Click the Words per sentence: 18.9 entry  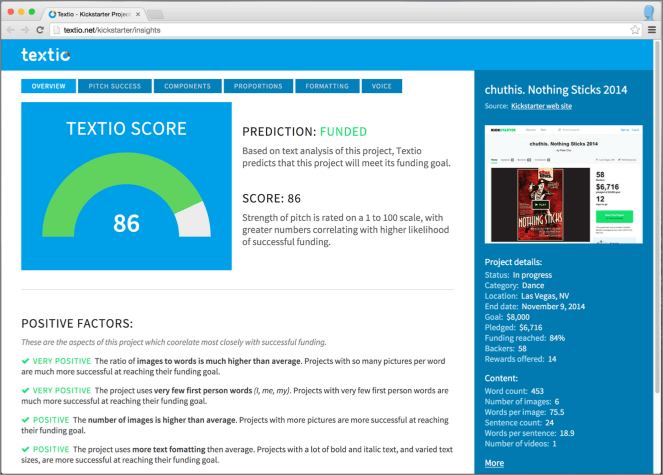(529, 433)
